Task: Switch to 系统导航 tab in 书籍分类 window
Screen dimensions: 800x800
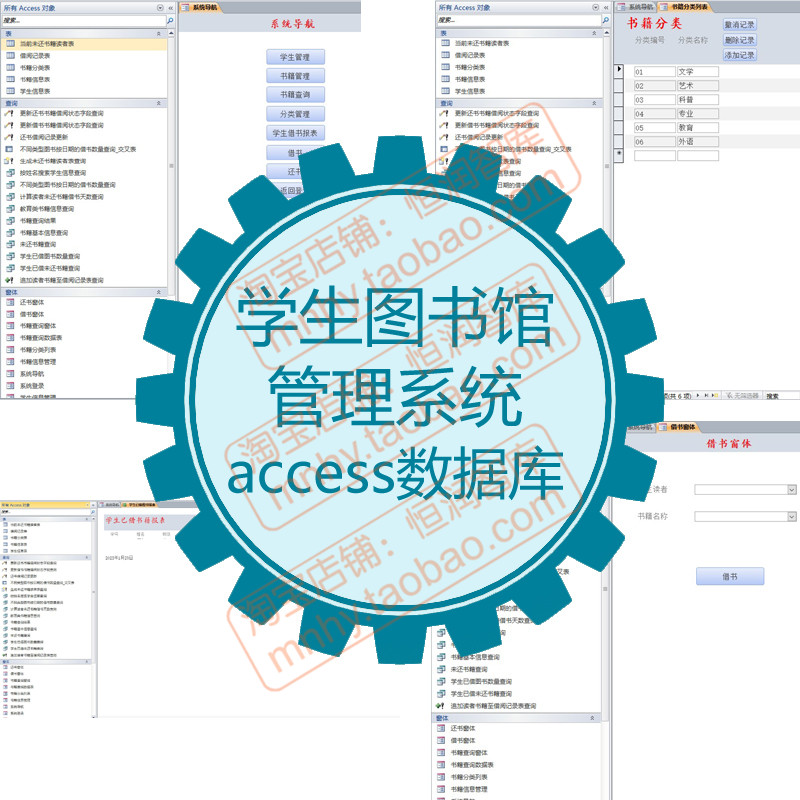Action: (x=636, y=7)
